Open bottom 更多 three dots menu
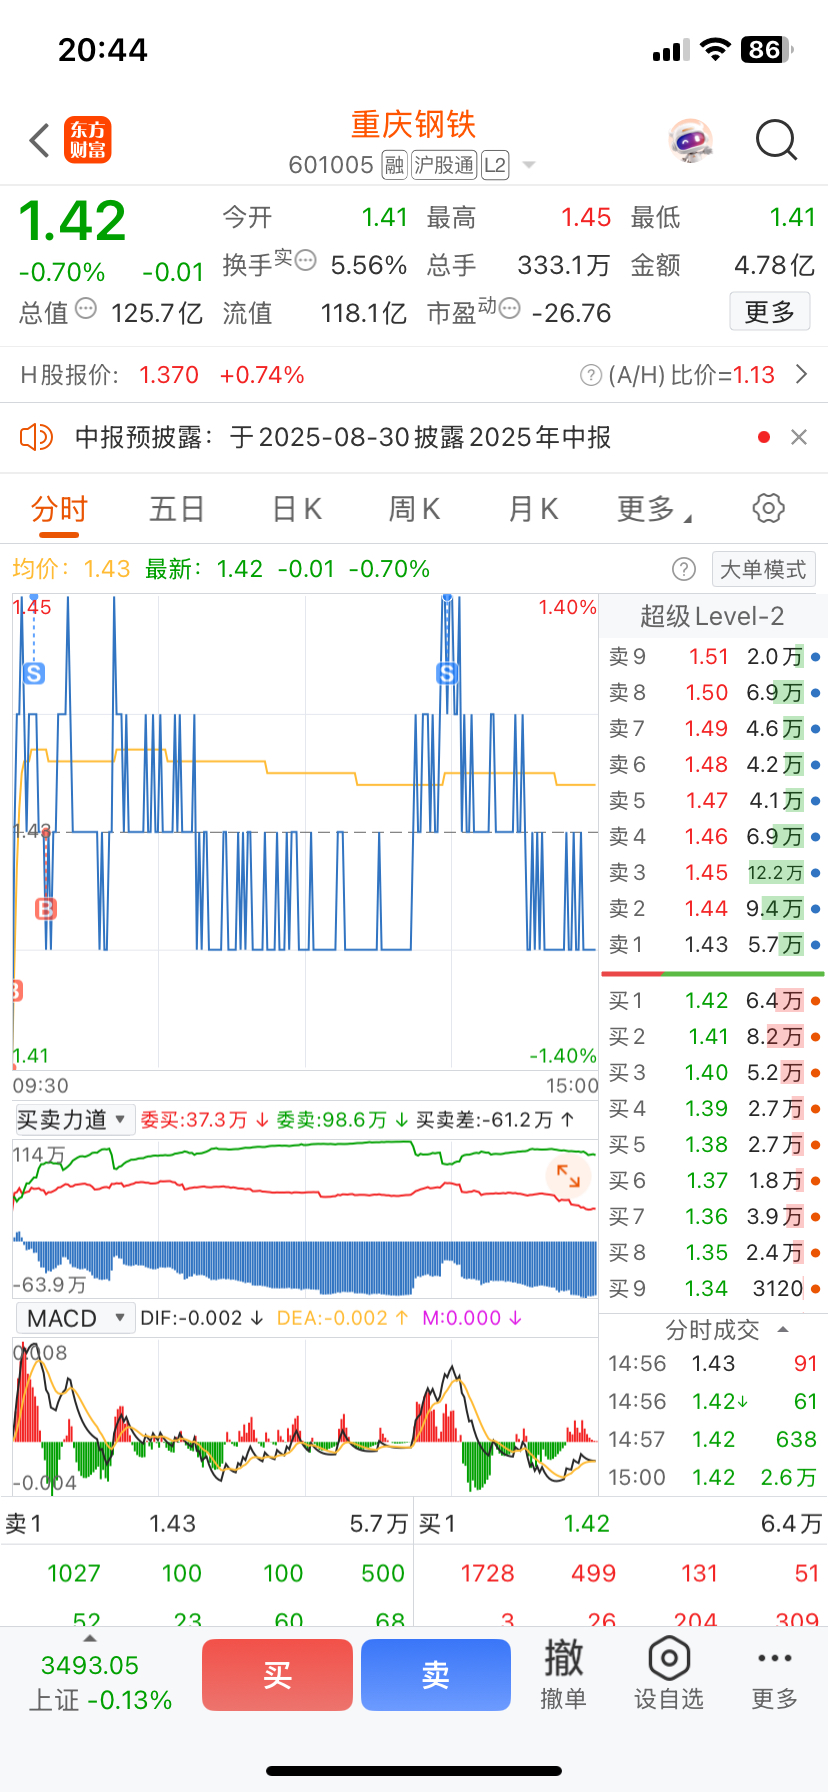 pyautogui.click(x=775, y=1674)
